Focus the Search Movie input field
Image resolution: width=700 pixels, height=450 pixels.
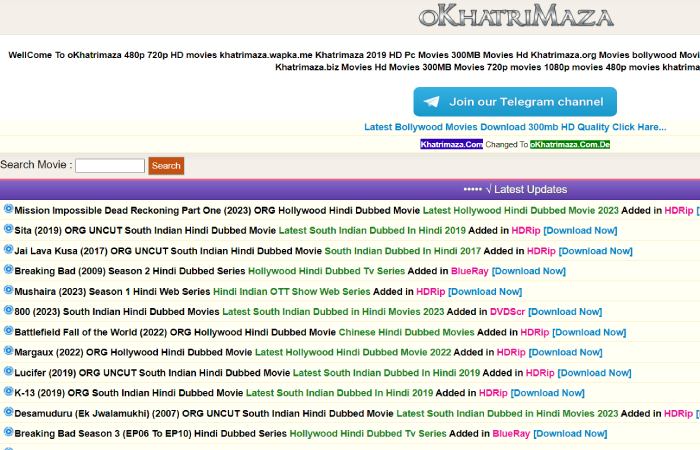coord(110,166)
